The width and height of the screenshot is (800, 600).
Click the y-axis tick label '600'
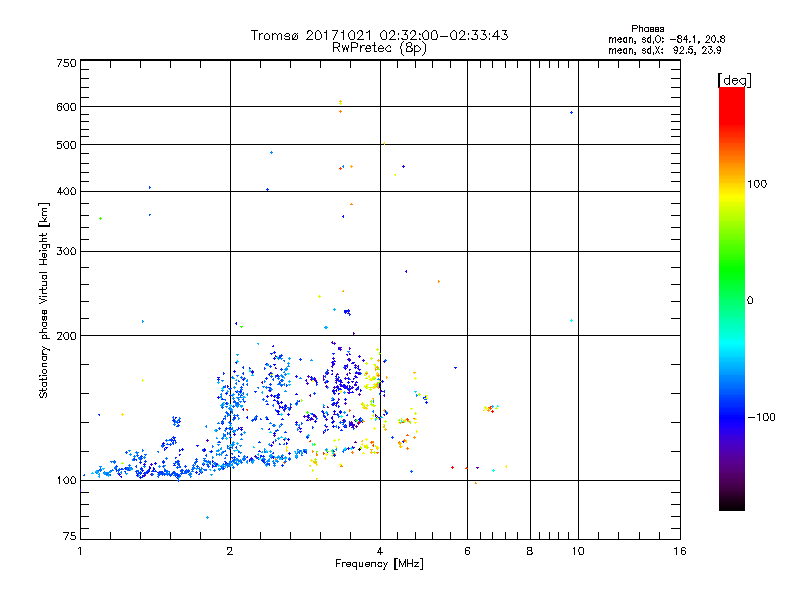pyautogui.click(x=66, y=107)
